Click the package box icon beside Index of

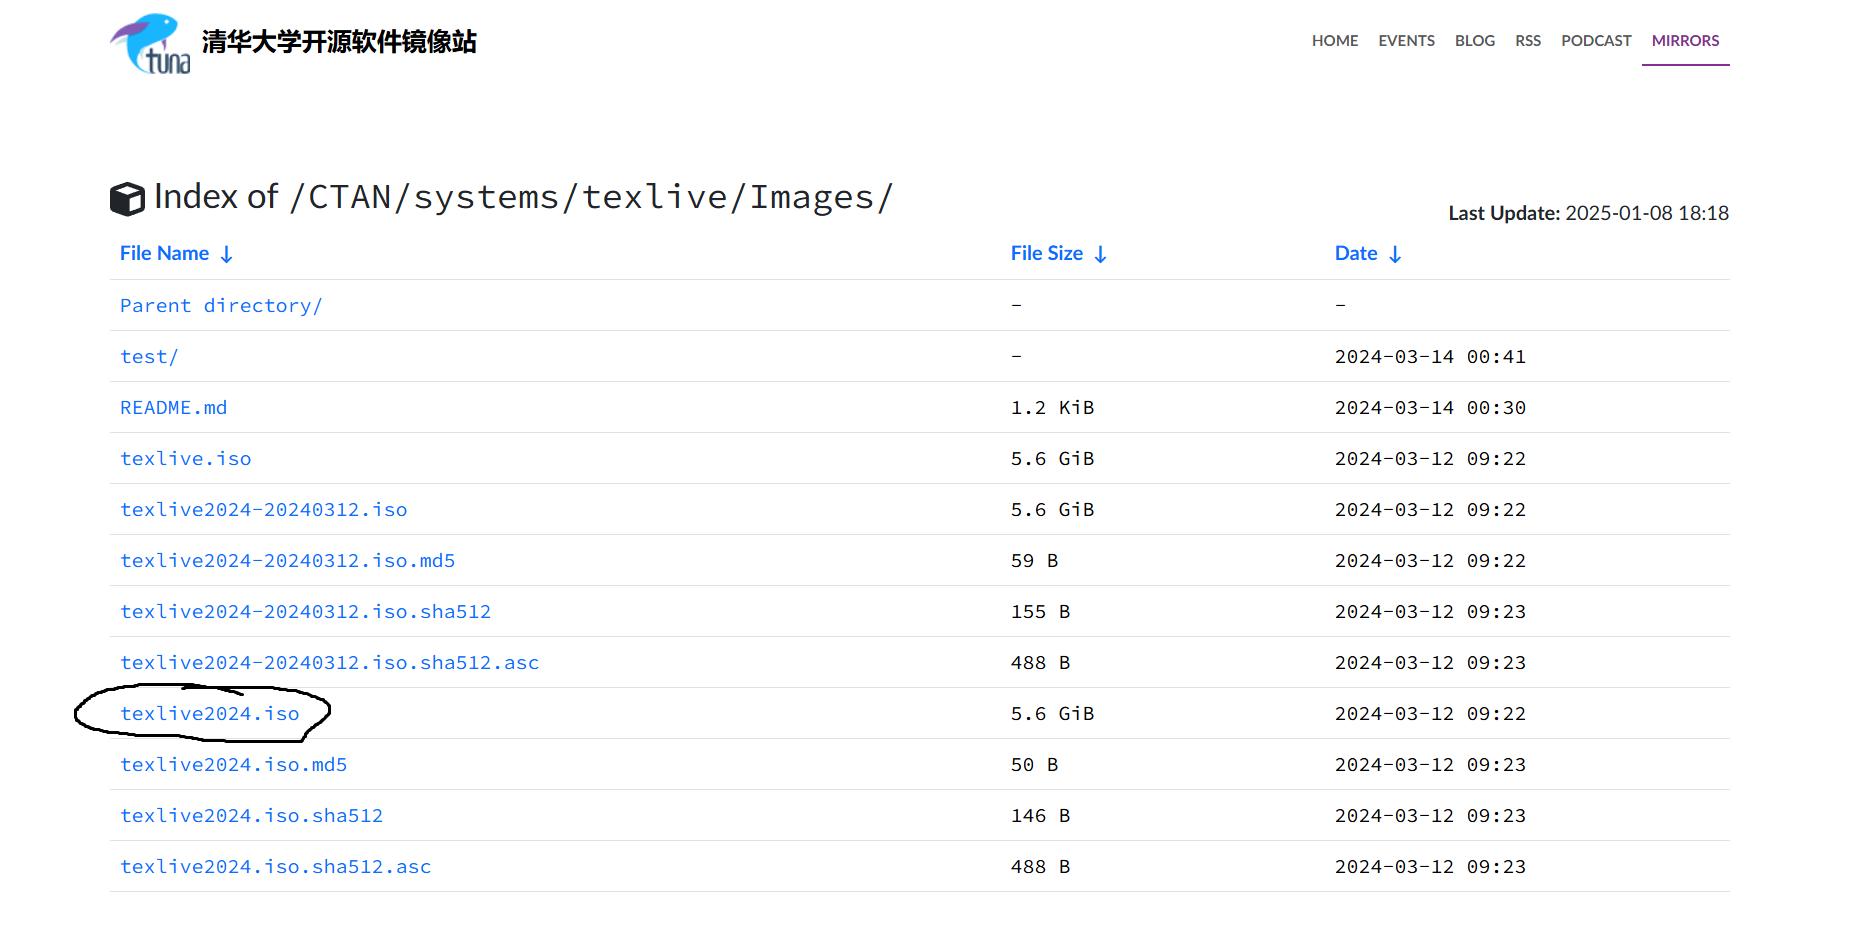127,199
